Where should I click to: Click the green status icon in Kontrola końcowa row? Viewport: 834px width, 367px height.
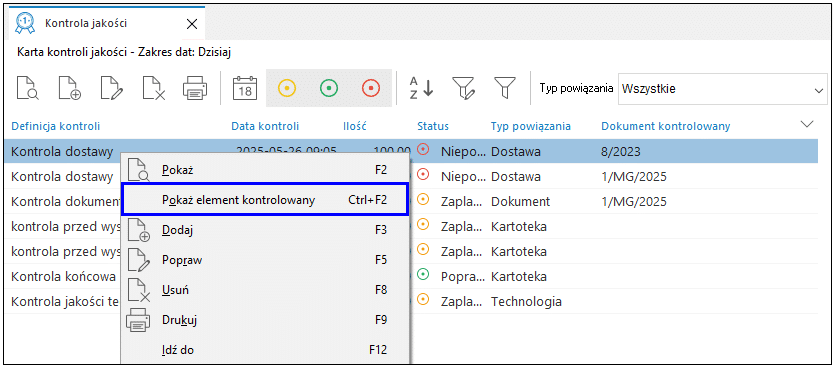(x=423, y=275)
